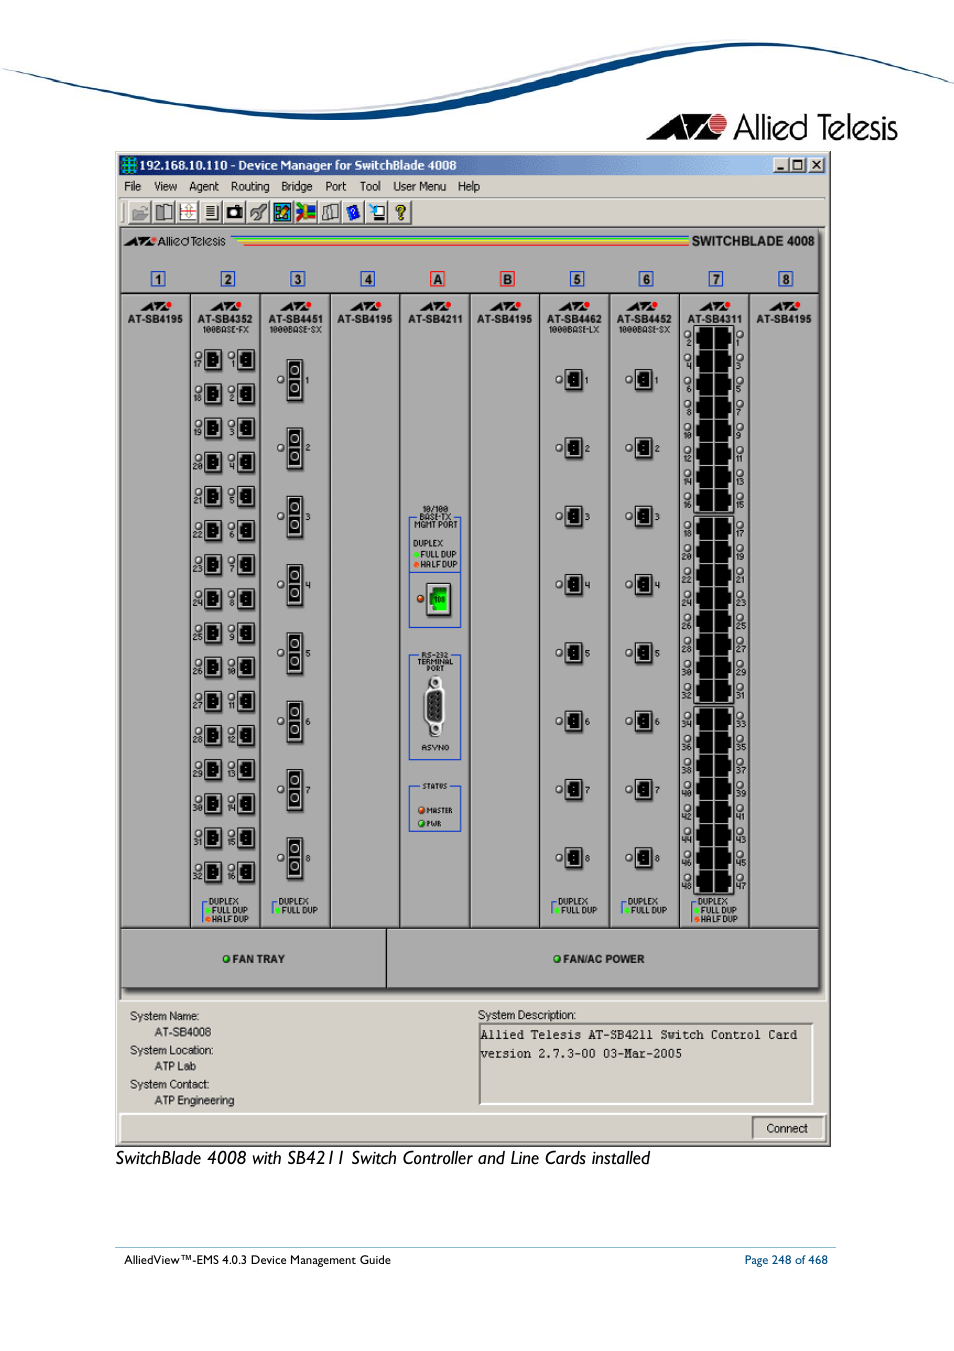Click the top port block on AT-SB4311
Image resolution: width=954 pixels, height=1351 pixels.
tap(714, 419)
